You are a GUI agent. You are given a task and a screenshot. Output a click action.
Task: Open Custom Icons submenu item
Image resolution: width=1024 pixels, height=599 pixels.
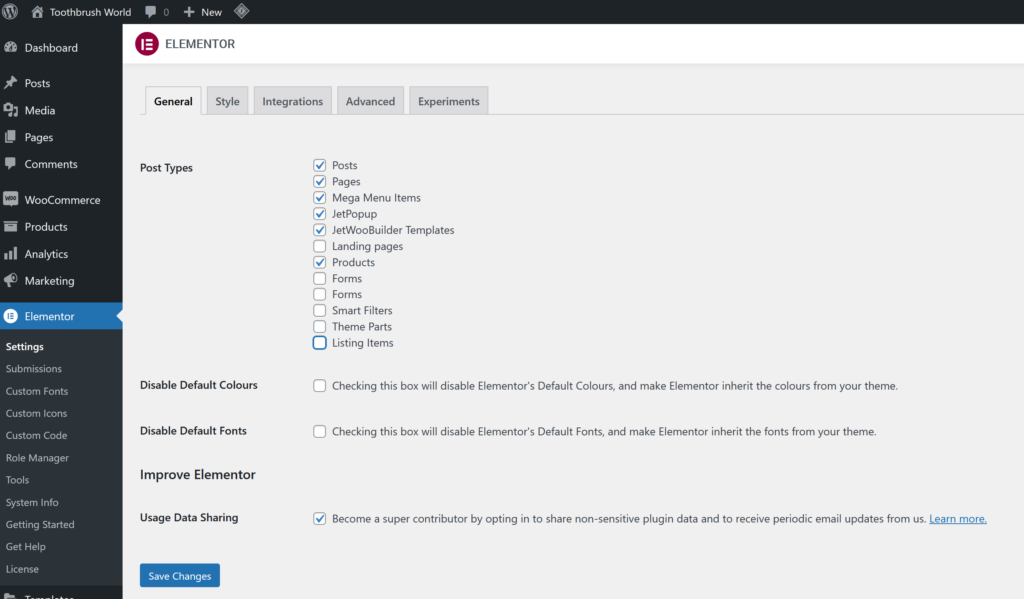pos(37,413)
